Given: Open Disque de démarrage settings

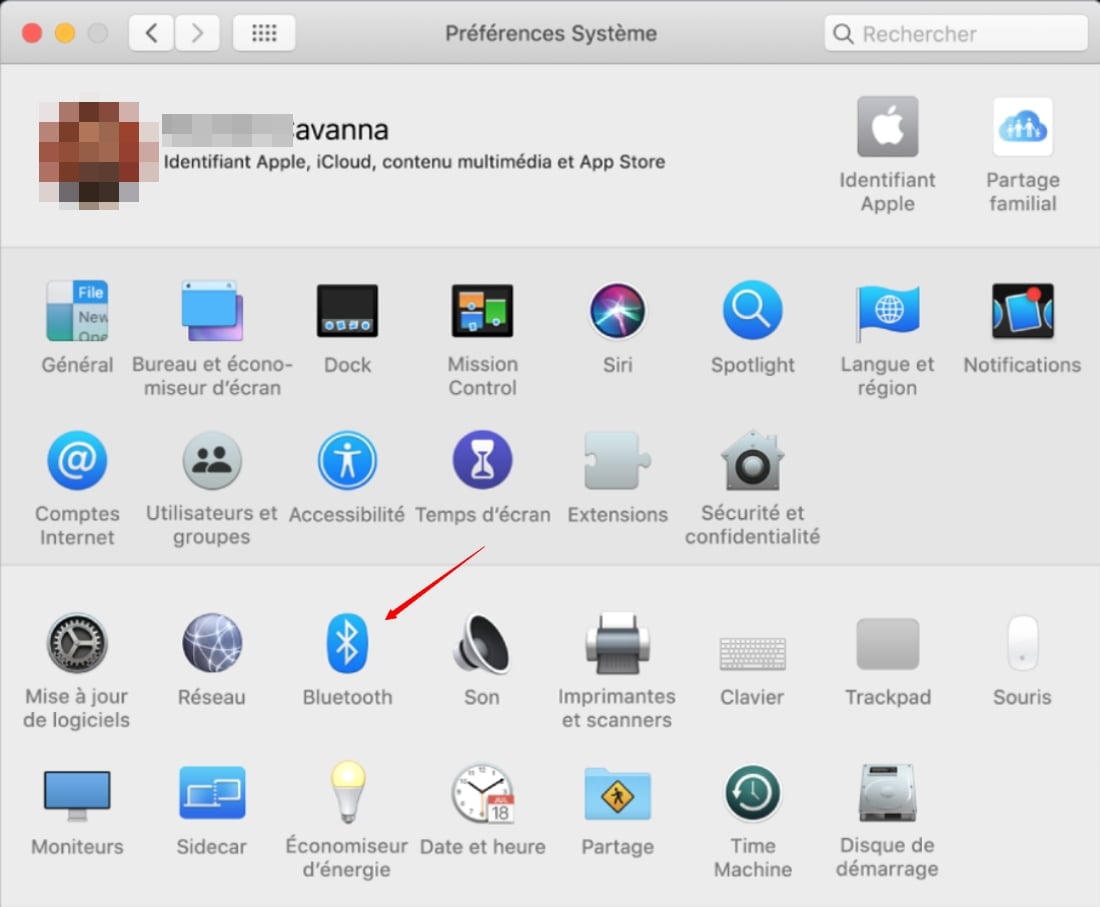Looking at the screenshot, I should click(x=887, y=793).
